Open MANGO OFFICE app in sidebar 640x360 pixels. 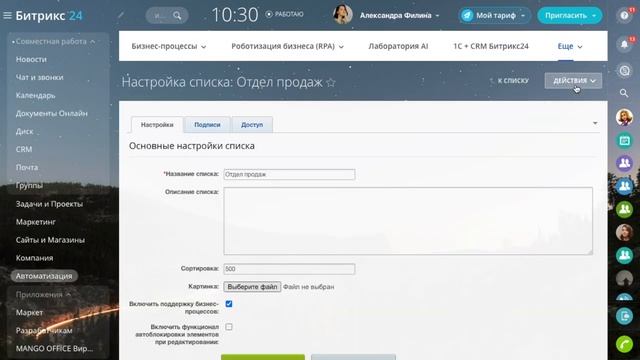point(54,348)
